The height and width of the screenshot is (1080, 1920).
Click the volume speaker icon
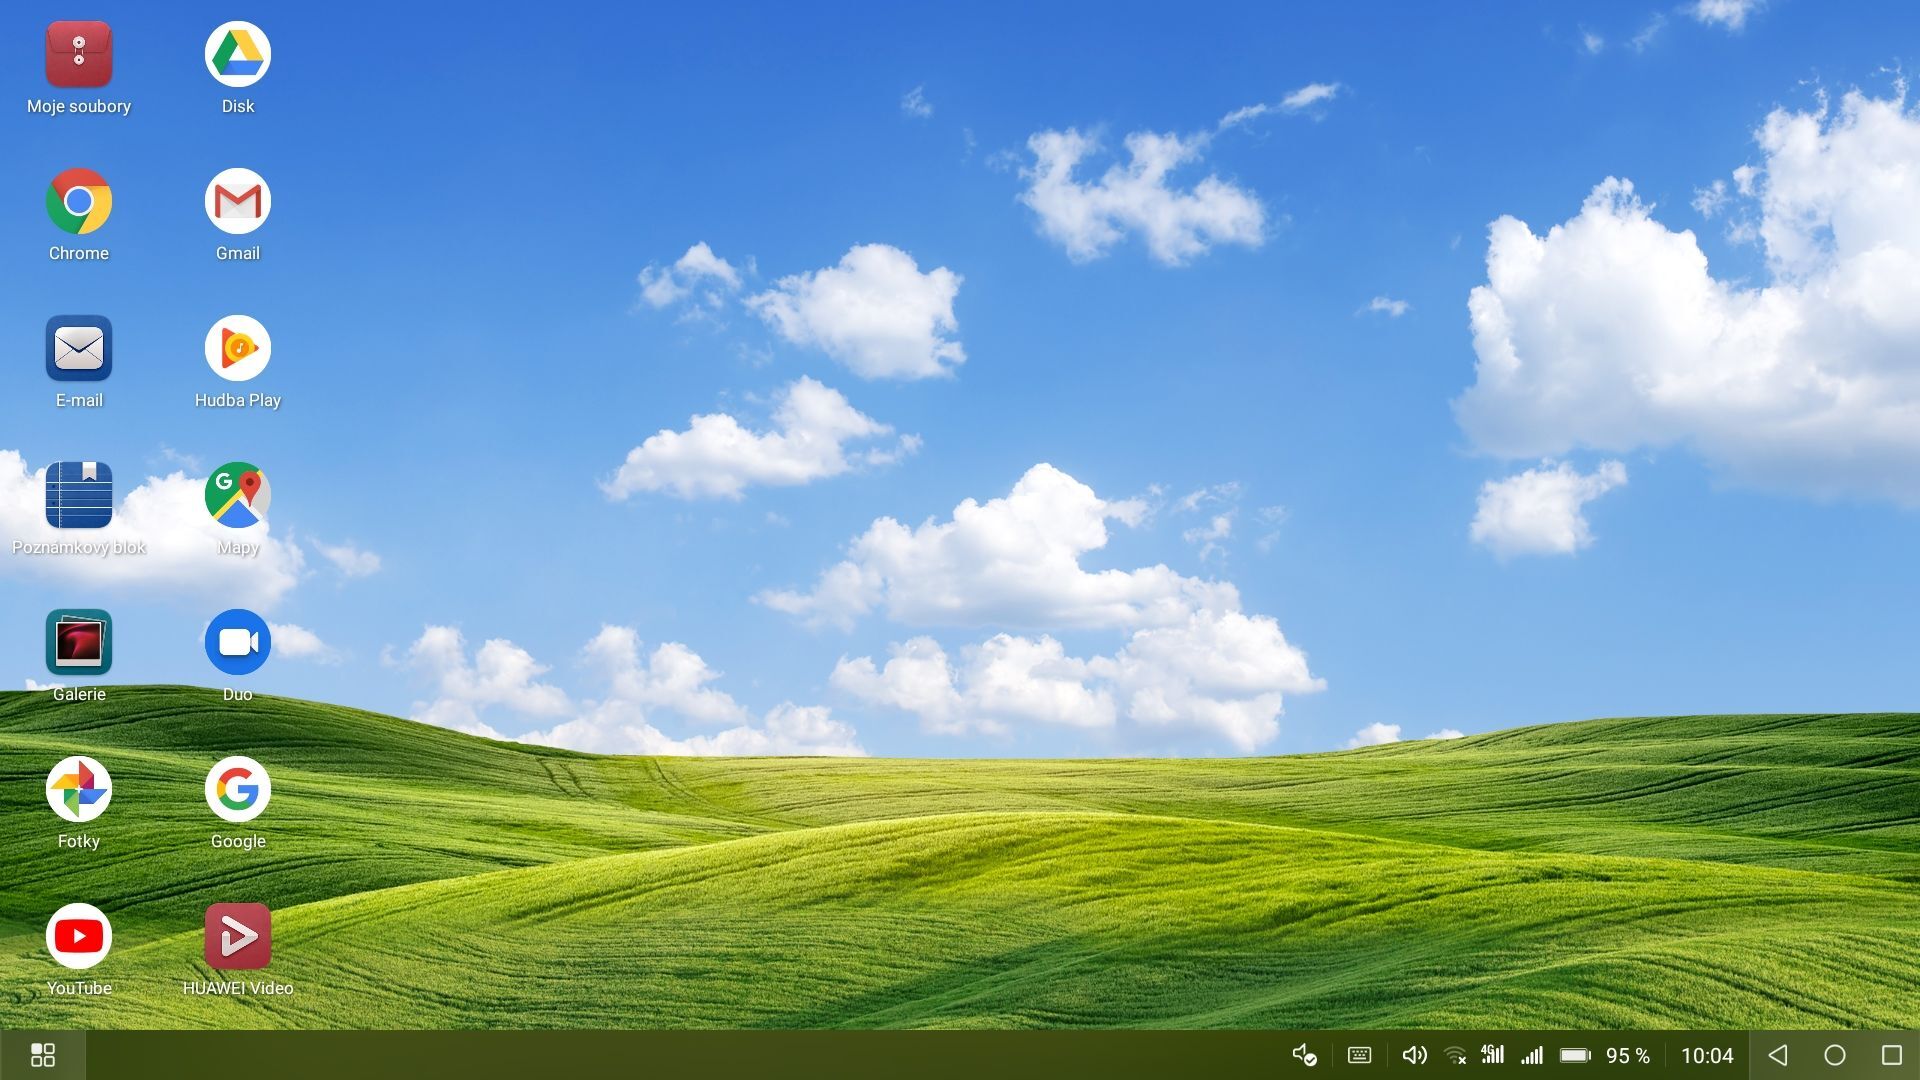tap(1414, 1055)
